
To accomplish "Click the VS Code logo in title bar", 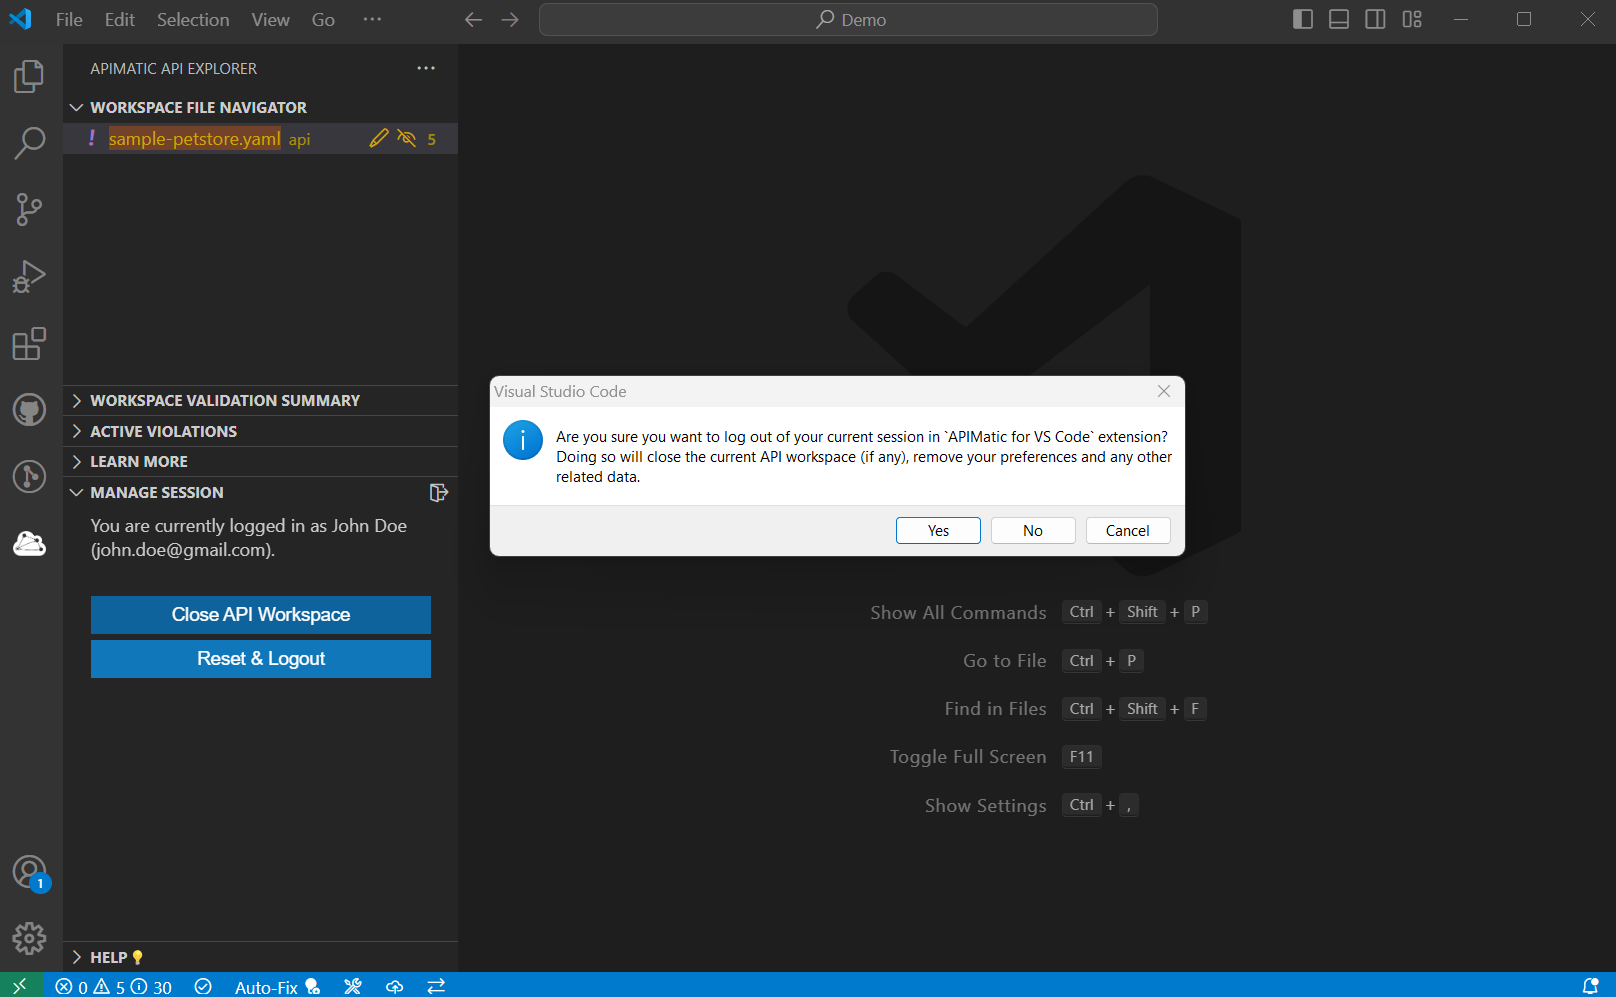I will (20, 19).
